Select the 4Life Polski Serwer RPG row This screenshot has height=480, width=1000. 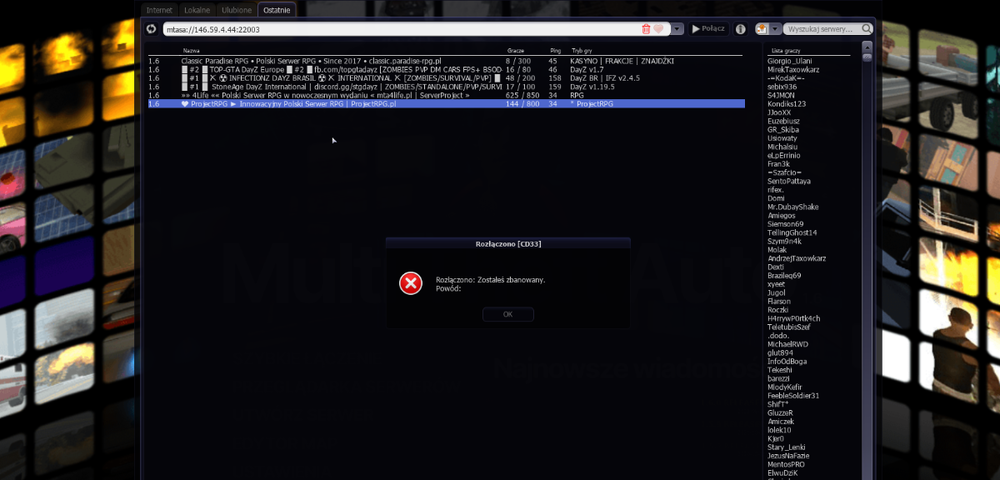[446, 95]
